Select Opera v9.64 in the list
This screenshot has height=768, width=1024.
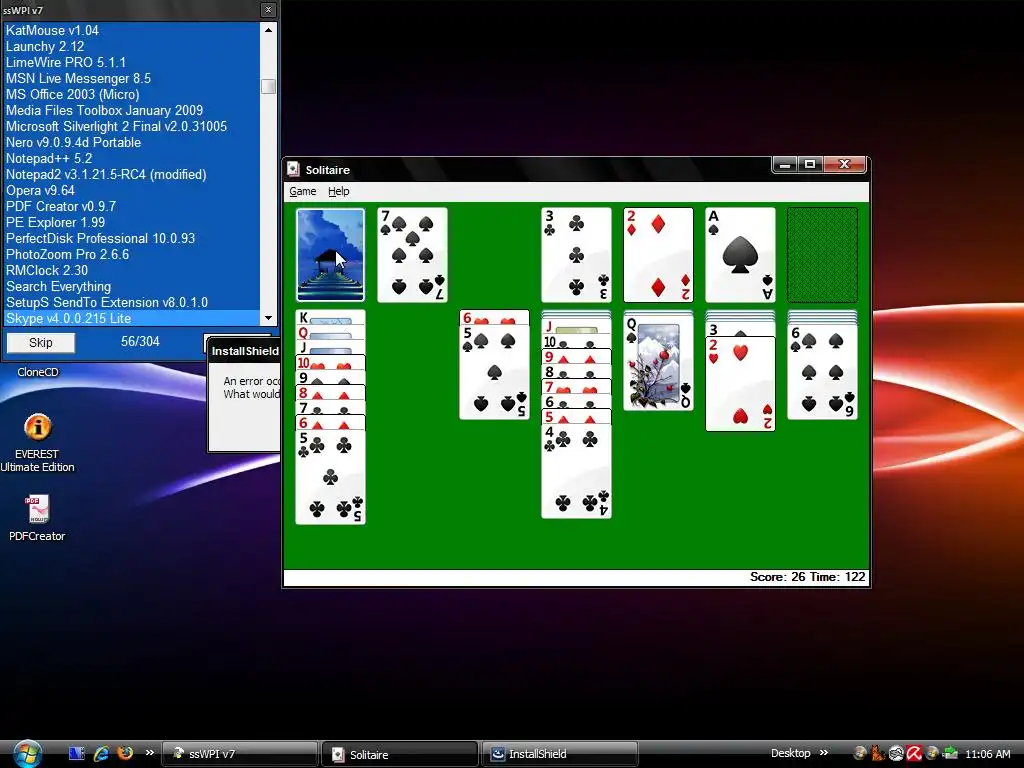(x=132, y=190)
